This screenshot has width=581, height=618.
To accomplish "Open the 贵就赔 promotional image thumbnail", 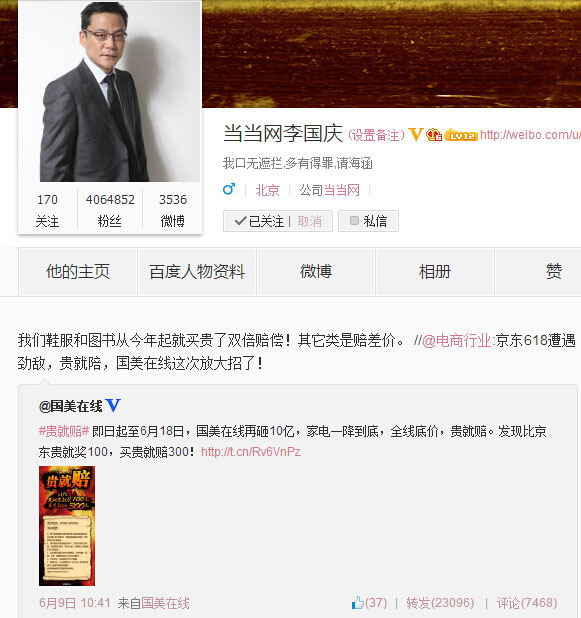I will pos(67,526).
